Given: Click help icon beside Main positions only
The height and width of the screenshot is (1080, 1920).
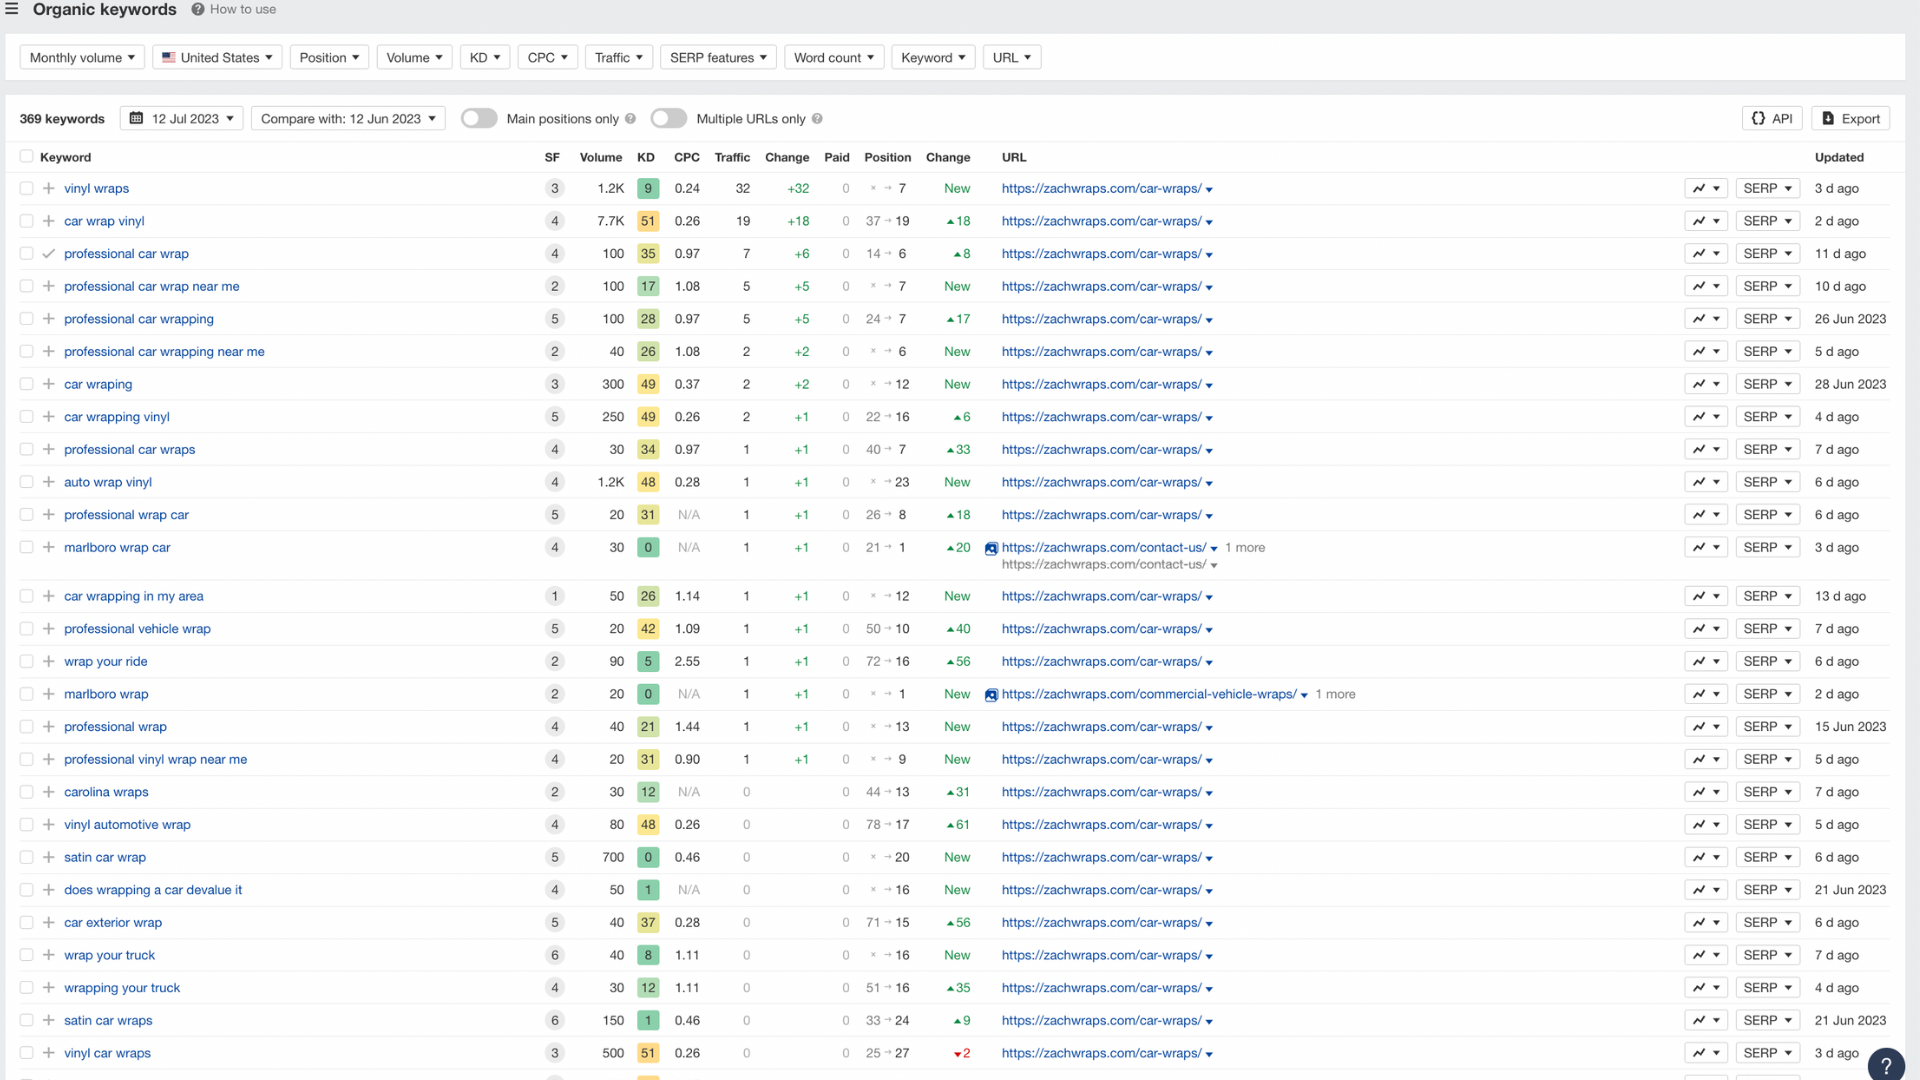Looking at the screenshot, I should [x=630, y=119].
